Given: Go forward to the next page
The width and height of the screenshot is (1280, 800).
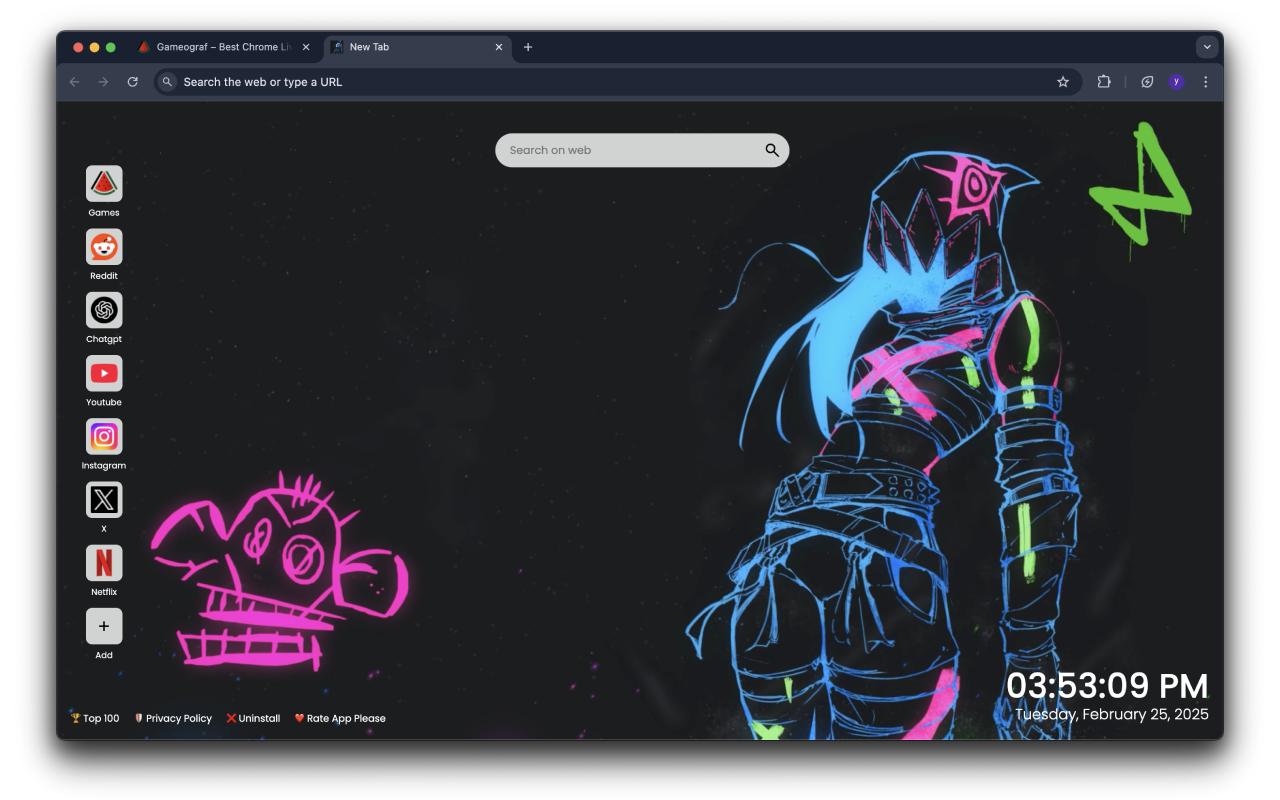Looking at the screenshot, I should [103, 82].
